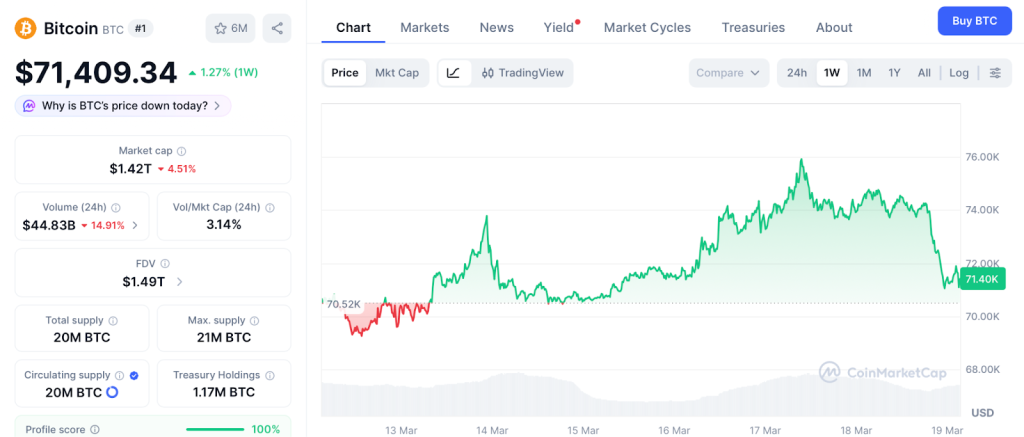Click the circulating supply verified badge
The height and width of the screenshot is (437, 1024).
pyautogui.click(x=134, y=375)
